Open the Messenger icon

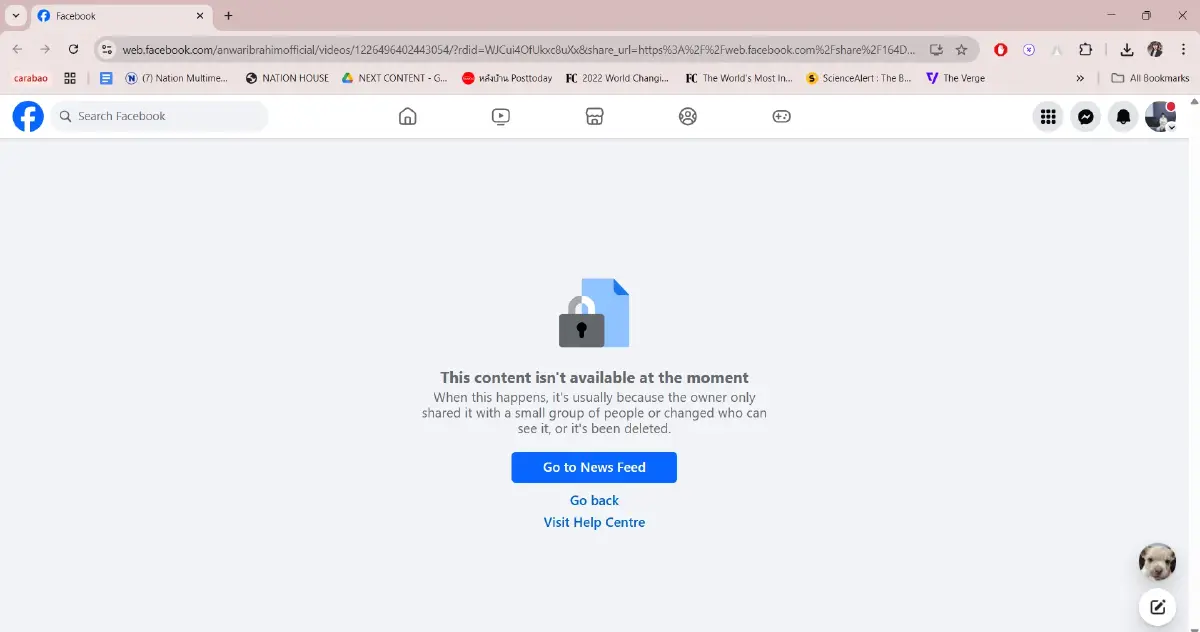coord(1086,117)
